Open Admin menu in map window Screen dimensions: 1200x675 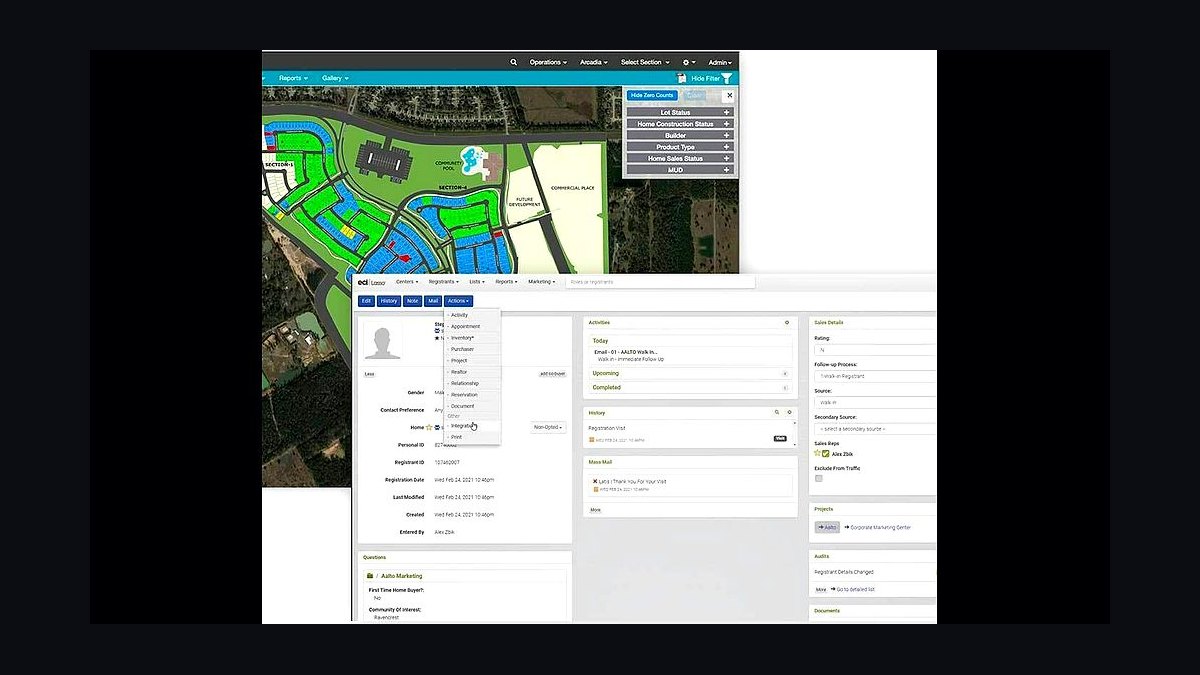tap(720, 62)
